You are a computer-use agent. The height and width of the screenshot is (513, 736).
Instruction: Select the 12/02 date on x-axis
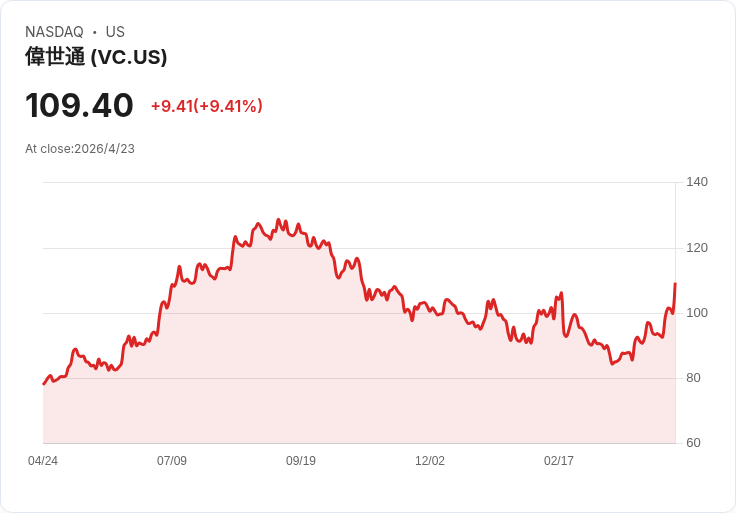430,461
